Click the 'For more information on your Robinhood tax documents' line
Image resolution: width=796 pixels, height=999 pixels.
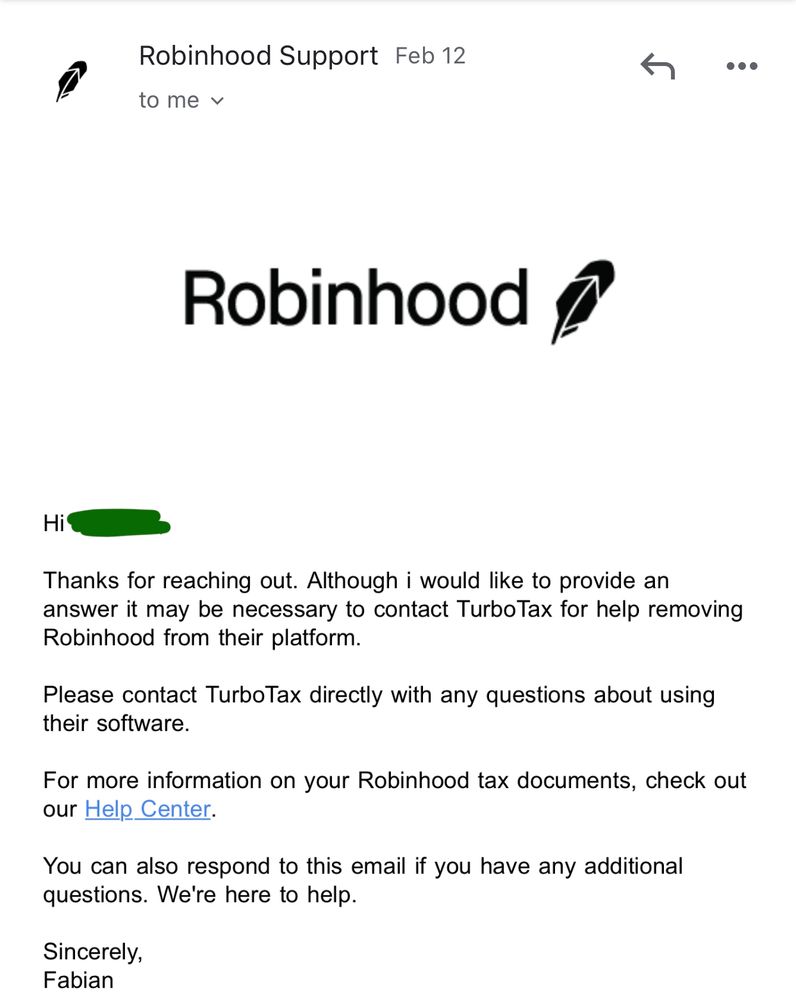point(394,780)
